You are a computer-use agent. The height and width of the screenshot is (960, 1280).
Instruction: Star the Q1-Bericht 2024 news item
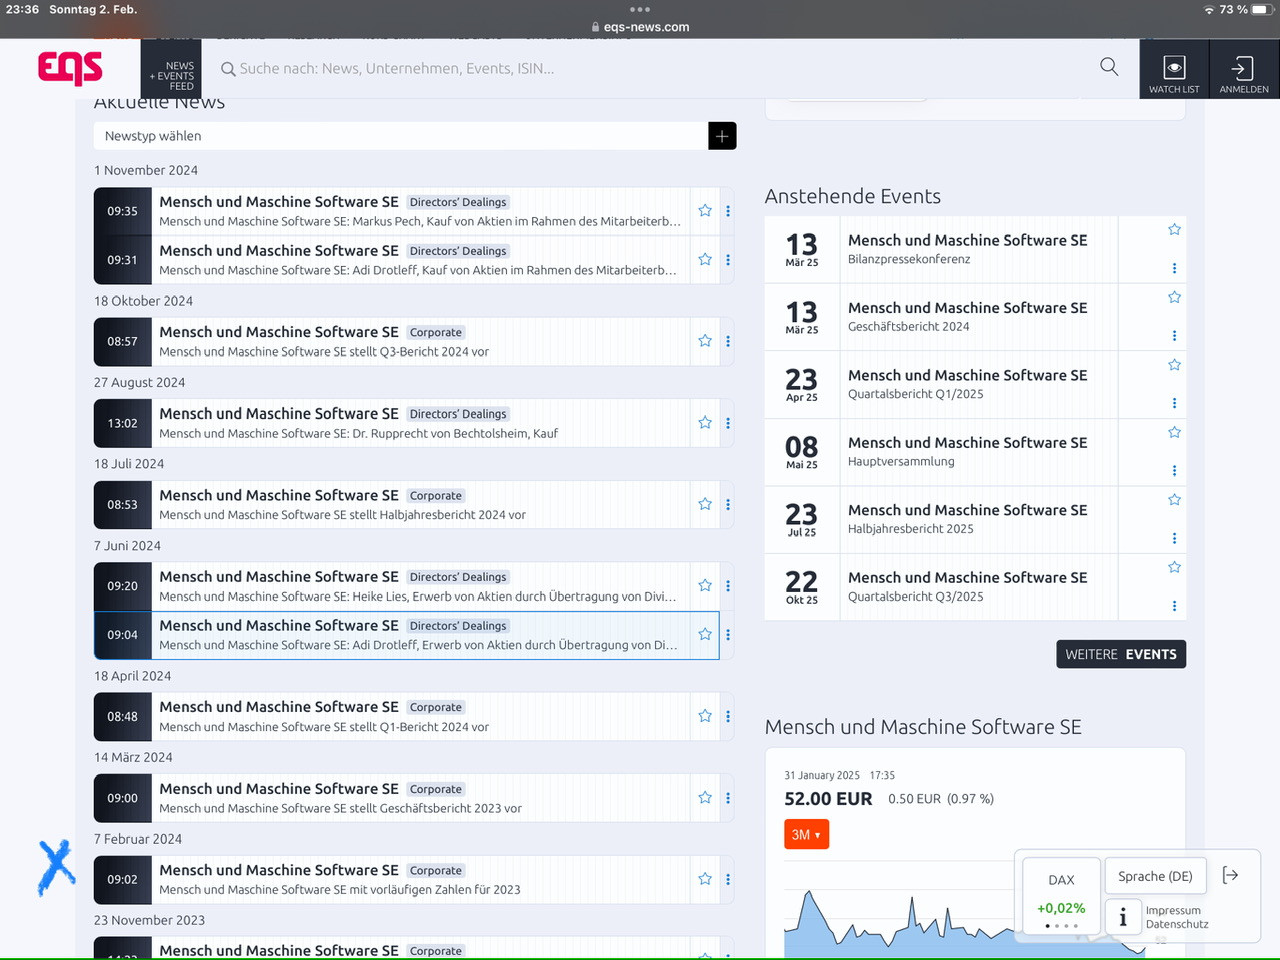coord(705,716)
